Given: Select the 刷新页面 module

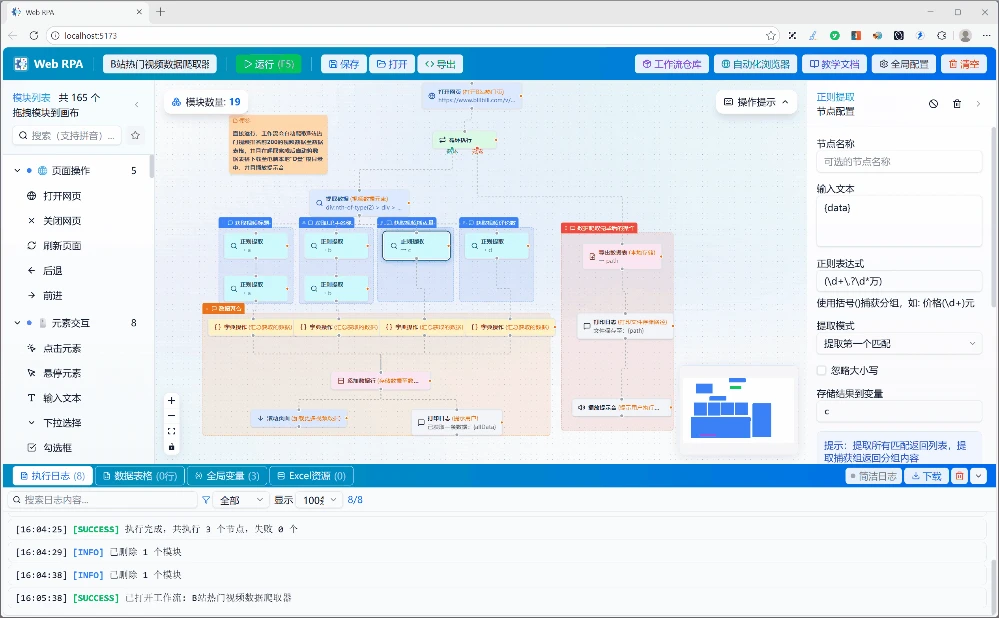Looking at the screenshot, I should 62,245.
